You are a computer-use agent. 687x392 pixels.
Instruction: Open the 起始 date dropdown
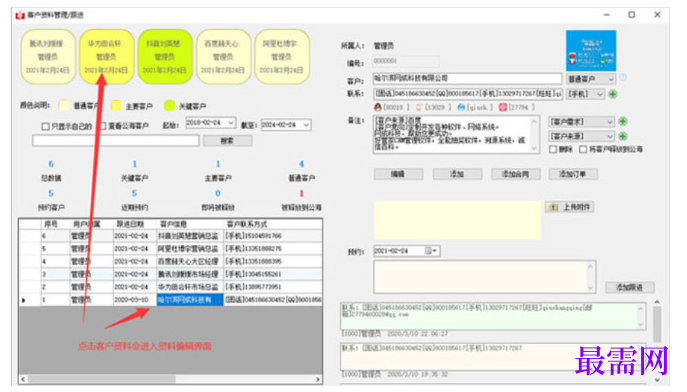coord(231,123)
